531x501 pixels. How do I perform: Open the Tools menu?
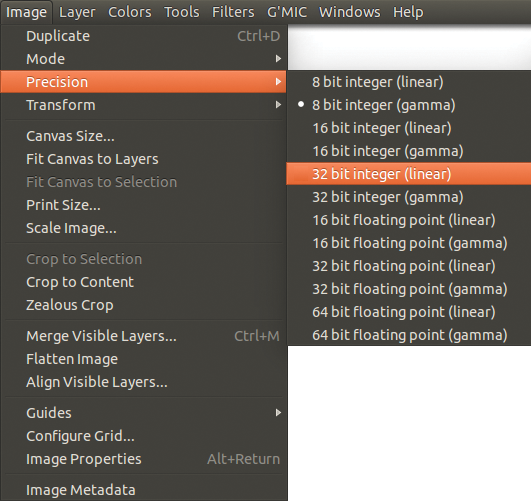182,12
